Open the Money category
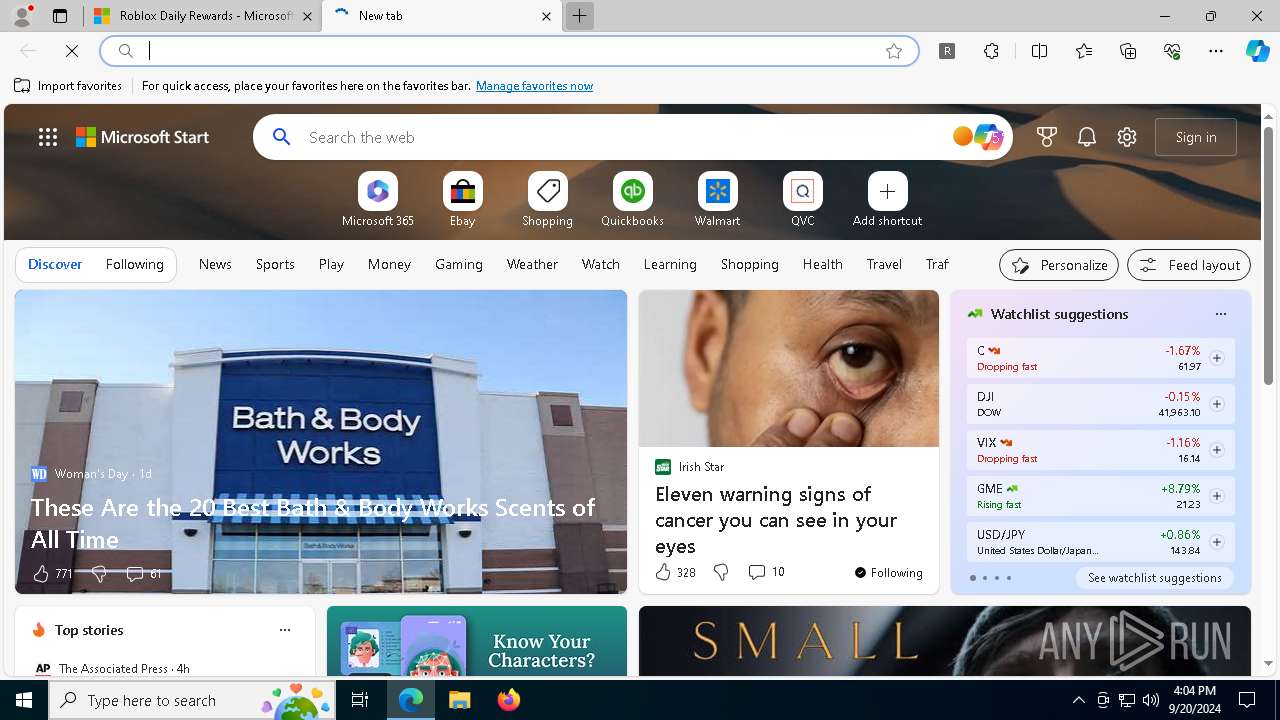The height and width of the screenshot is (720, 1280). 389,264
